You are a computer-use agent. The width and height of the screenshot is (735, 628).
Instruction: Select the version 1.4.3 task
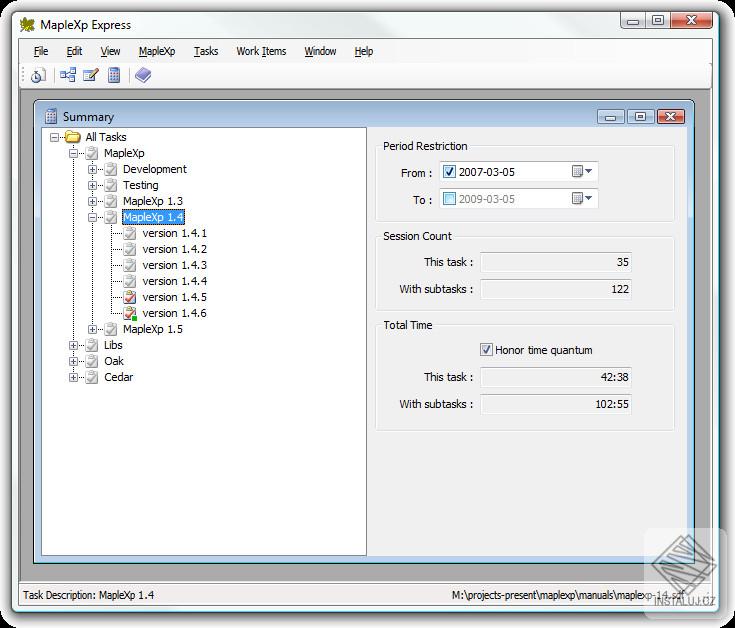(x=174, y=265)
